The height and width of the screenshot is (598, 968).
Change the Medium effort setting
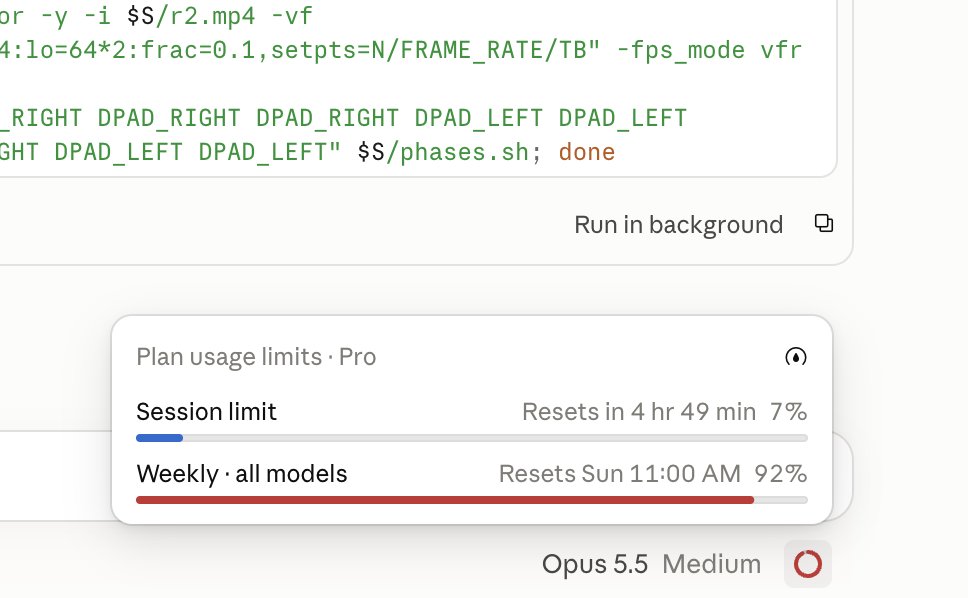click(711, 564)
